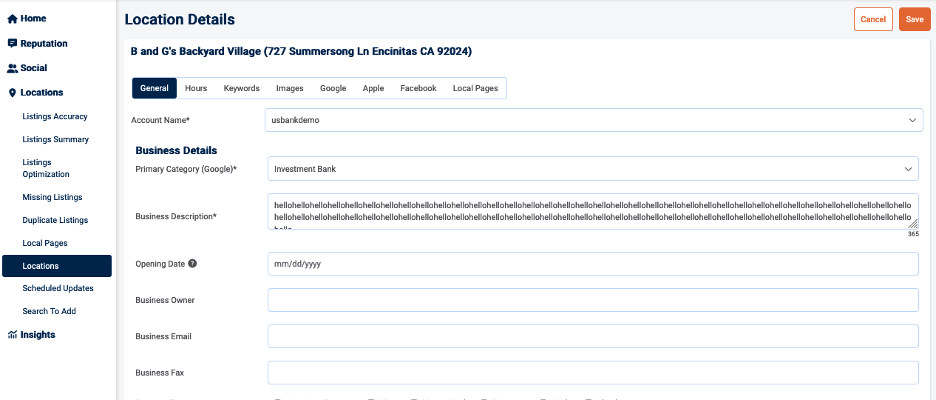Image resolution: width=936 pixels, height=400 pixels.
Task: Click the Business Description text area
Action: pos(593,211)
